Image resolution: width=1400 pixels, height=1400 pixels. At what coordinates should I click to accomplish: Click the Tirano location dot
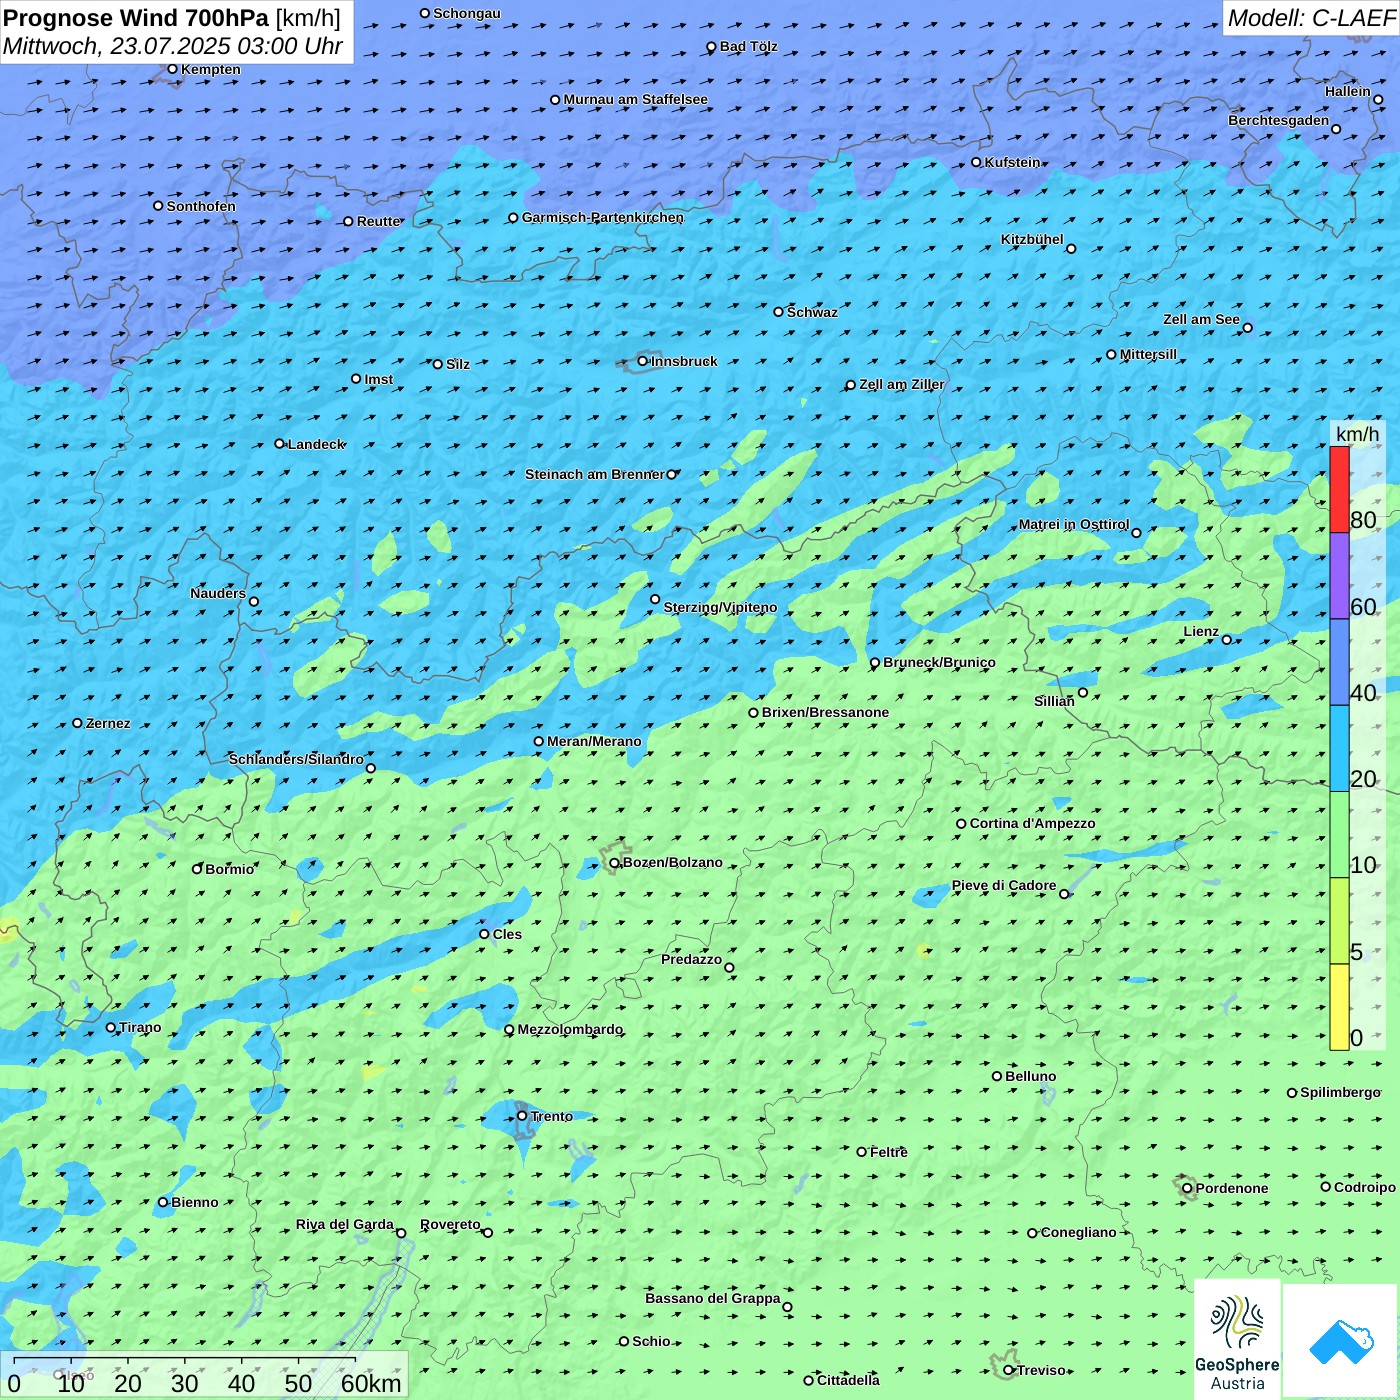111,1027
